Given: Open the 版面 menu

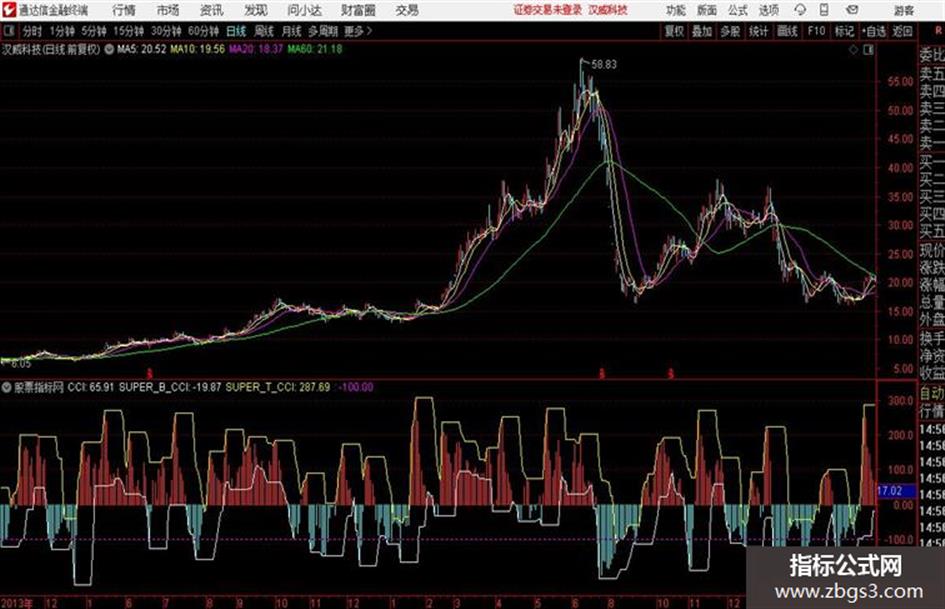Looking at the screenshot, I should (706, 10).
